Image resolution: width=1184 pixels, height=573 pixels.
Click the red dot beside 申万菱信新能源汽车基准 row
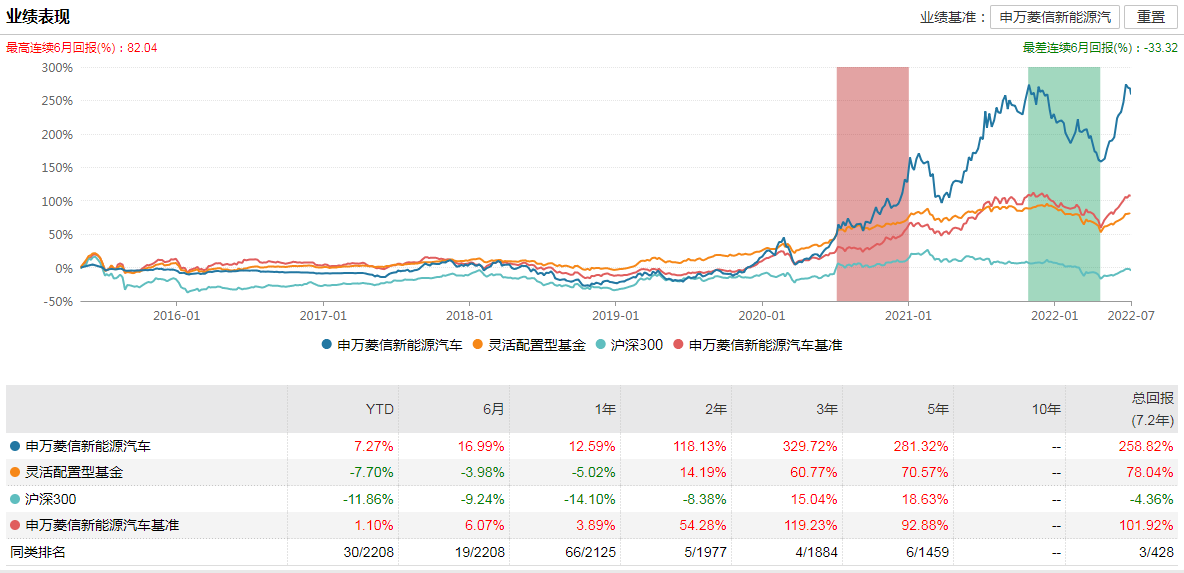pyautogui.click(x=14, y=524)
